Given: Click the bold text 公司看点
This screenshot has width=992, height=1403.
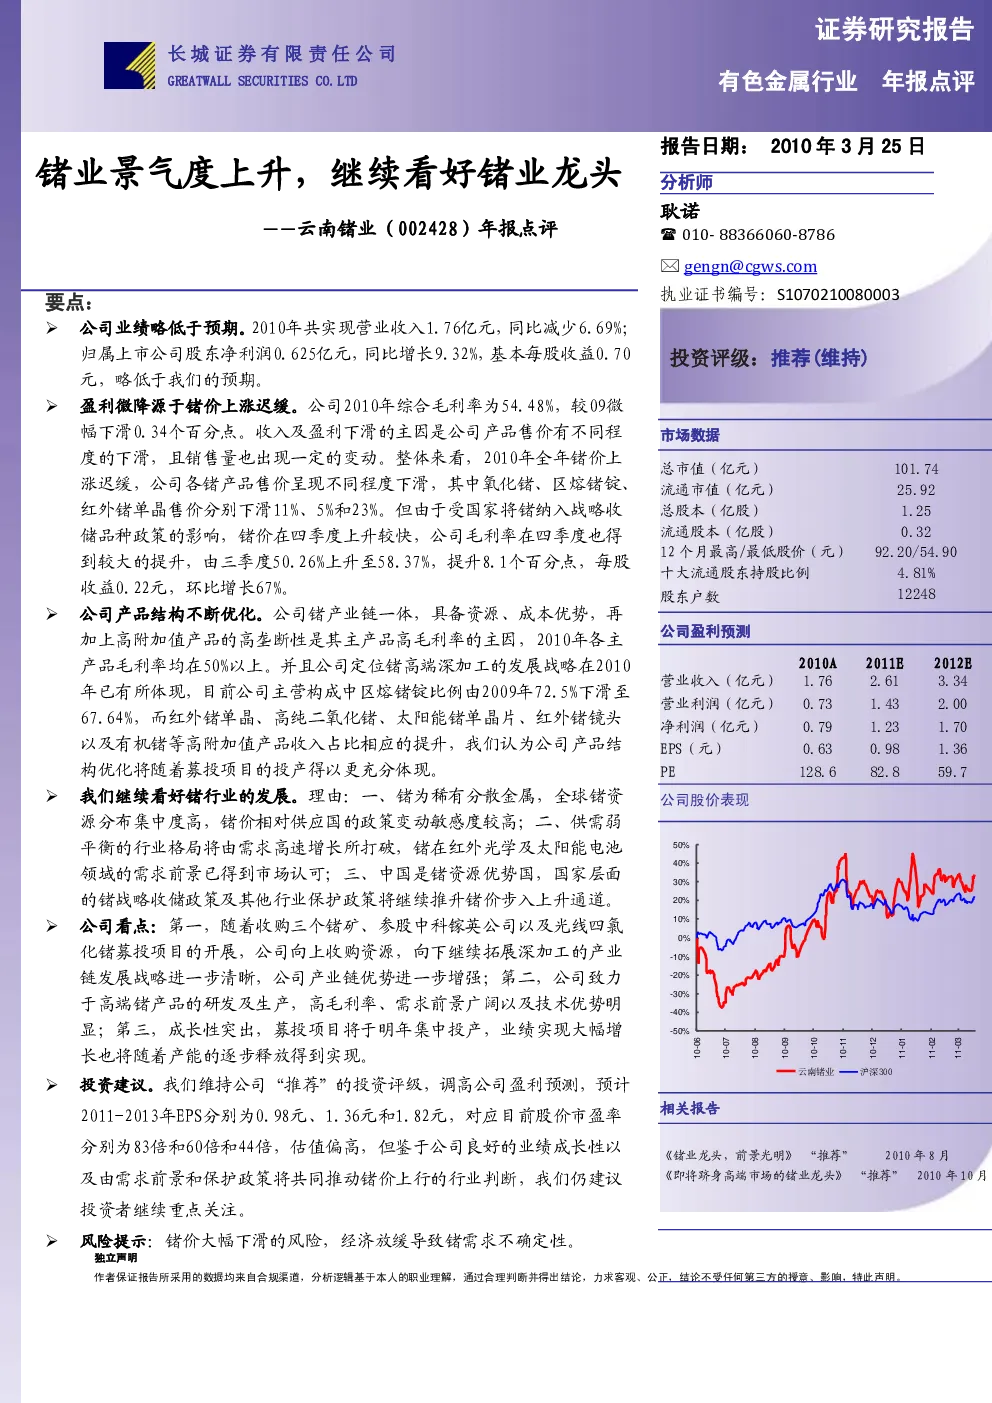Looking at the screenshot, I should click(x=119, y=926).
